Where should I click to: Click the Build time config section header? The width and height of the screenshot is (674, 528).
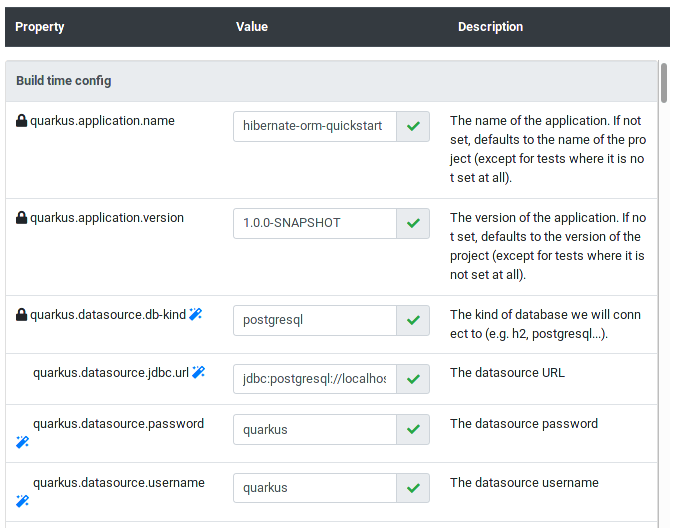point(331,81)
